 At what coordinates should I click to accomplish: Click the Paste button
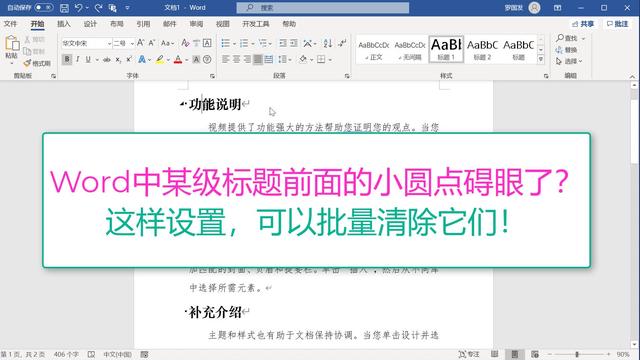(11, 48)
